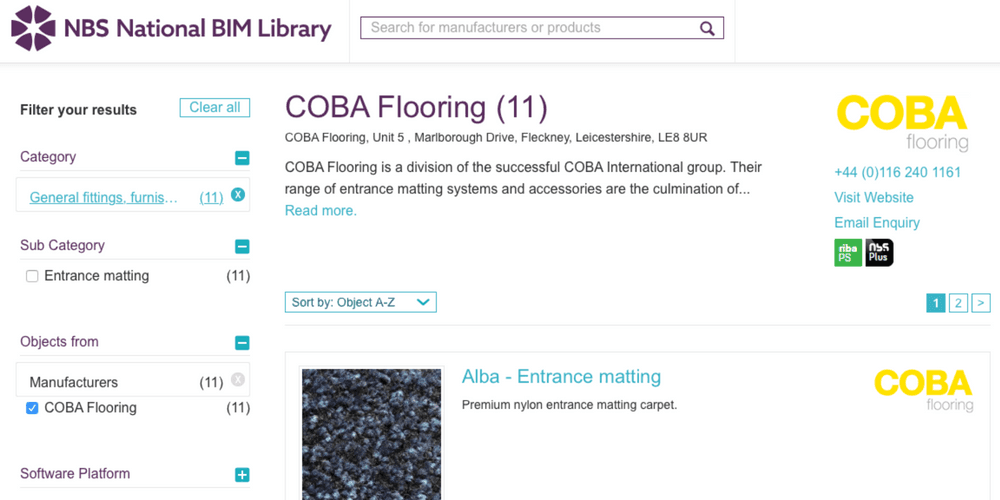This screenshot has width=1000, height=500.
Task: Click the COBA Flooring header logo
Action: coord(902,122)
